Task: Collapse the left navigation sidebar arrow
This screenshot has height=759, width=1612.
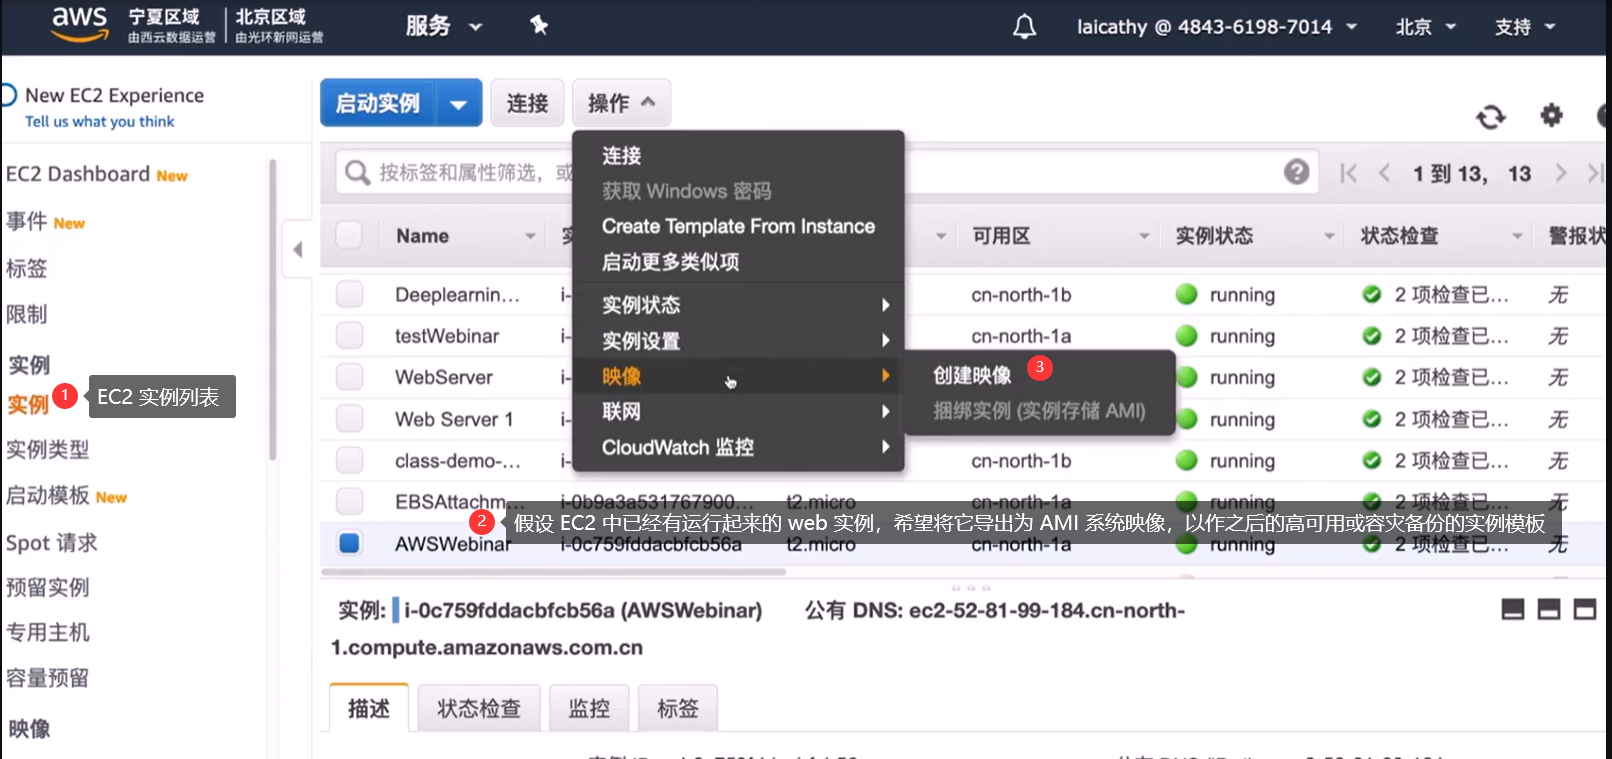Action: 297,249
